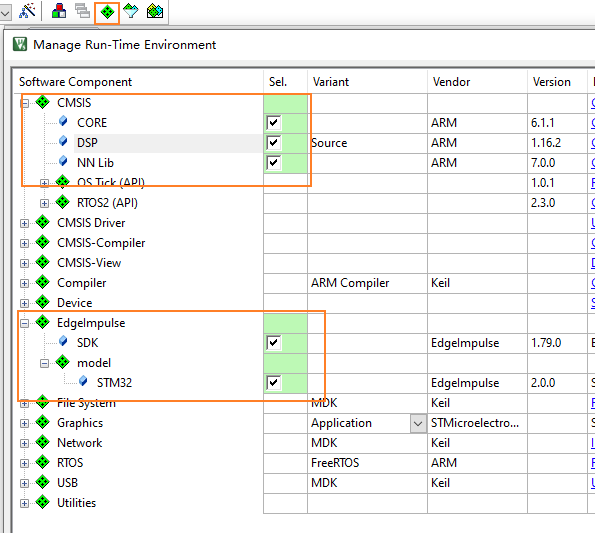This screenshot has width=595, height=533.
Task: Expand the RTOS2 (API) node
Action: [x=44, y=203]
